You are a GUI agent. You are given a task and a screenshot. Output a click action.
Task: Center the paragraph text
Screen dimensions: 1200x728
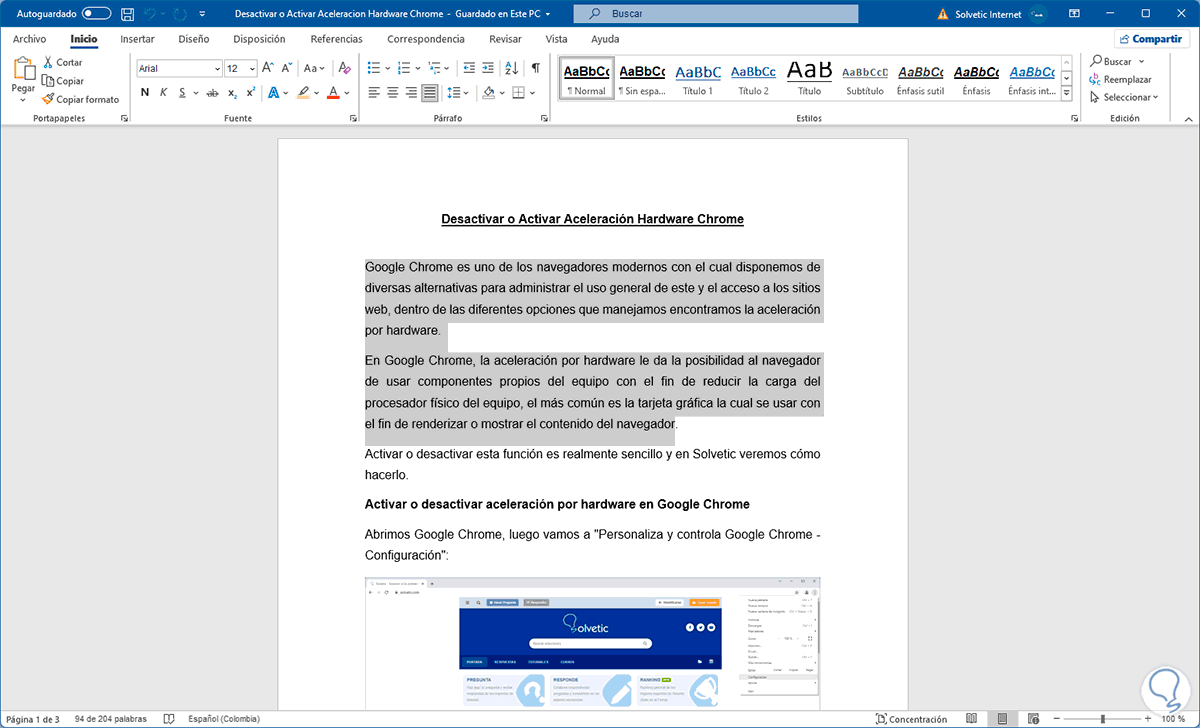pos(393,92)
